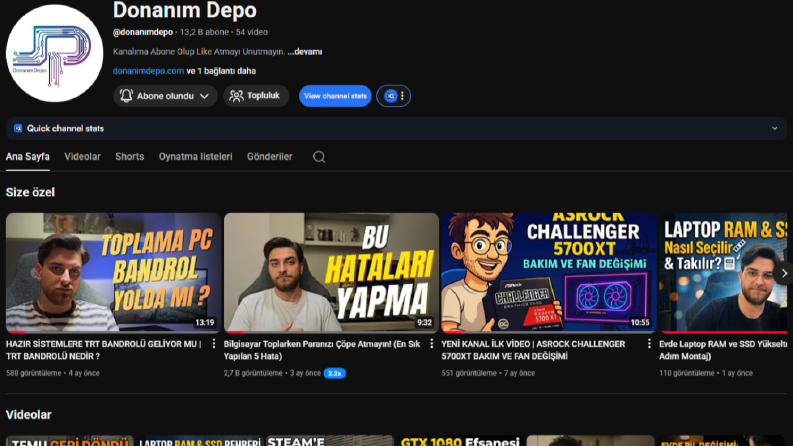793x446 pixels.
Task: Open three-dot menu next to View channel stats
Action: [x=403, y=96]
